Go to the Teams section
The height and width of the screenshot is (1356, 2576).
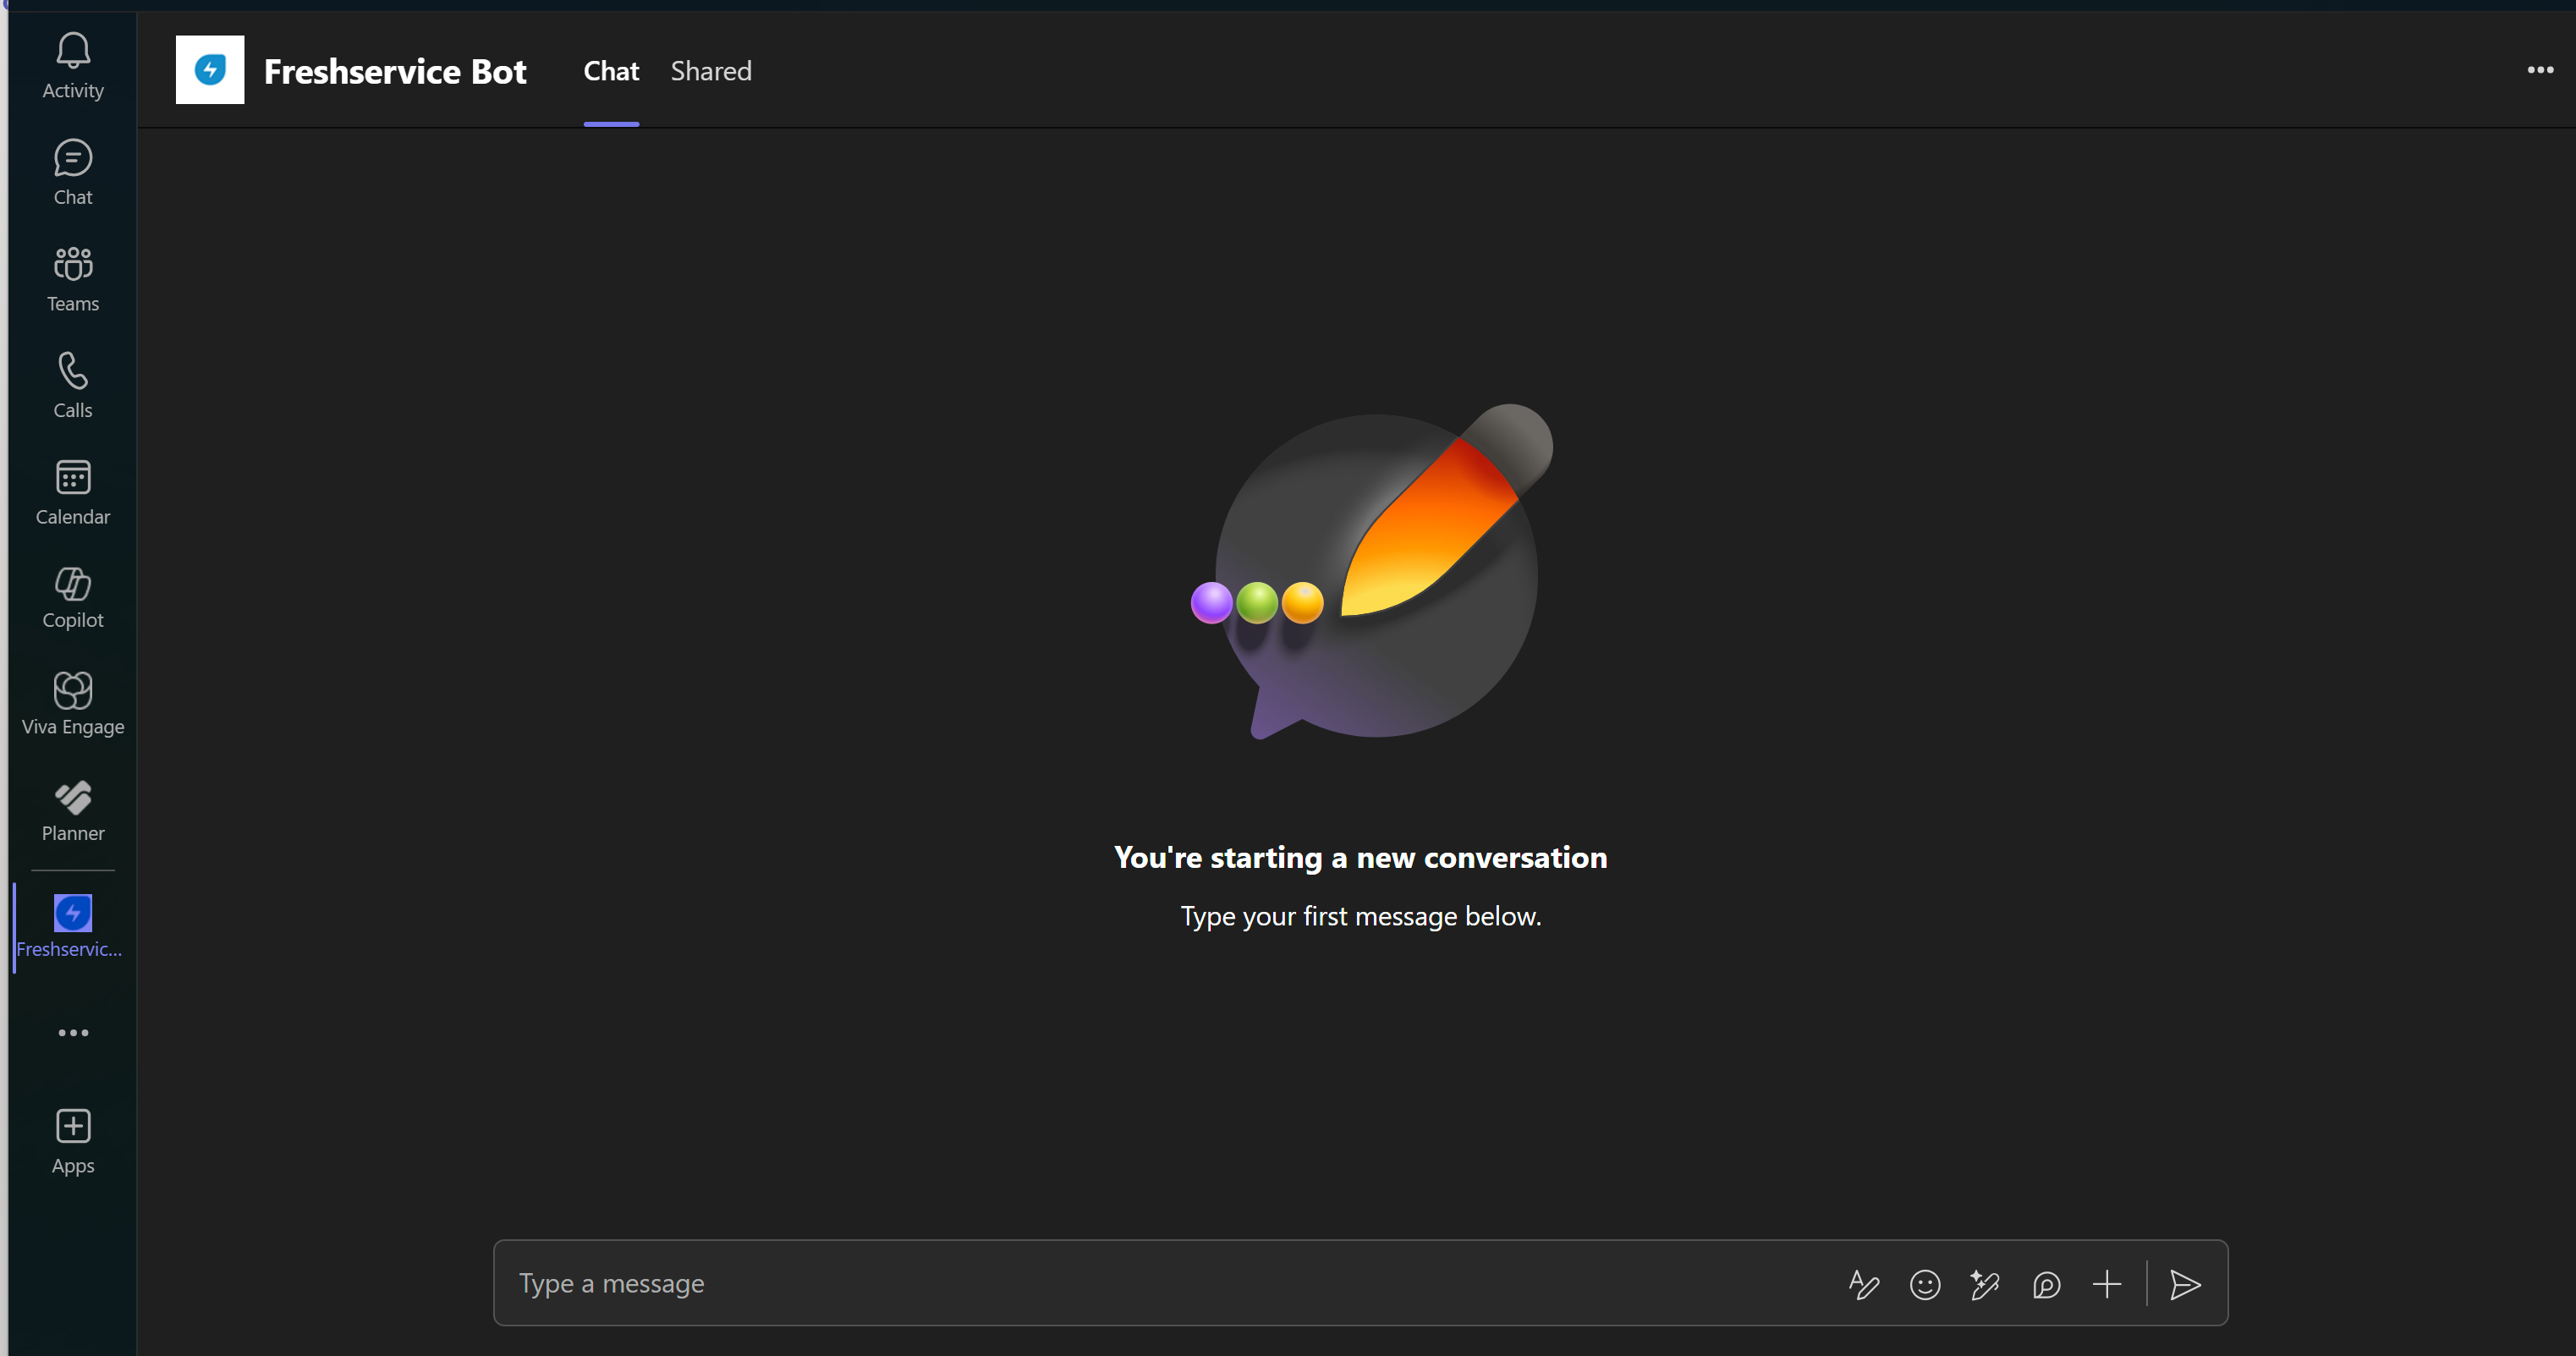73,279
